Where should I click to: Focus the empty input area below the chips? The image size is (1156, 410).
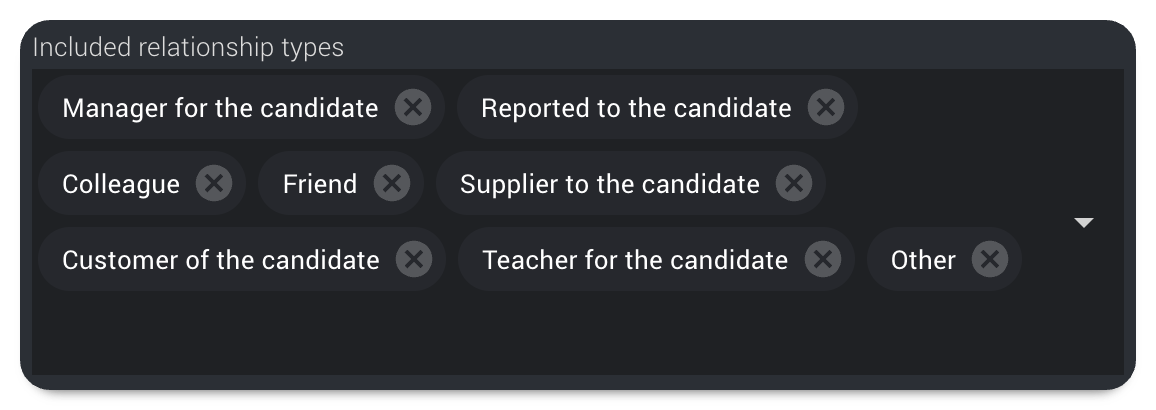click(x=546, y=333)
